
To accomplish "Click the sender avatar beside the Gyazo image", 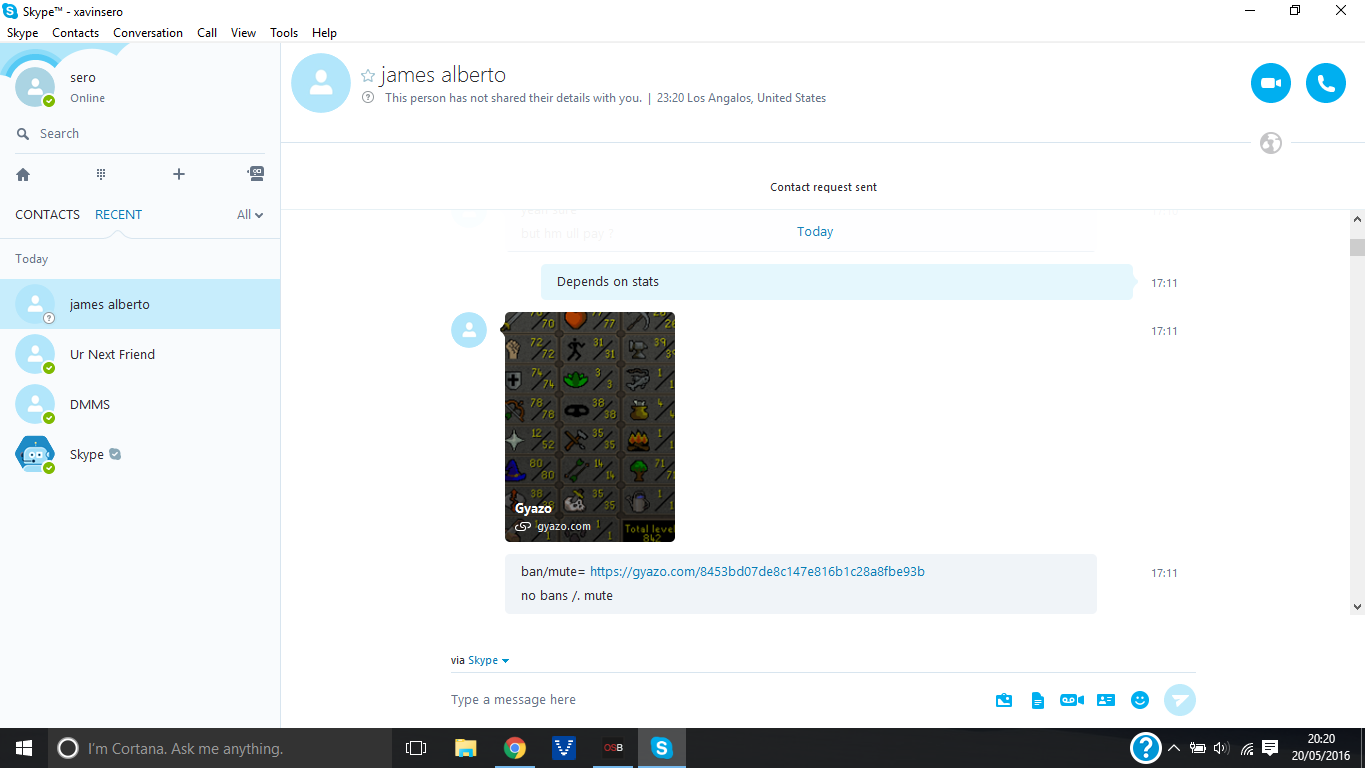I will (469, 330).
